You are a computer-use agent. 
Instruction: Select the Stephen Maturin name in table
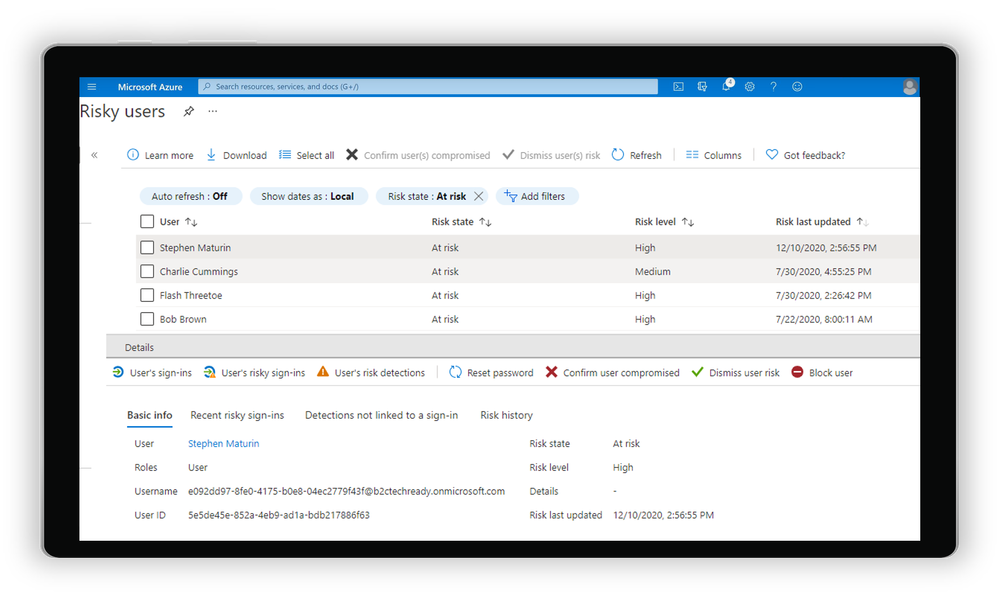click(x=195, y=248)
